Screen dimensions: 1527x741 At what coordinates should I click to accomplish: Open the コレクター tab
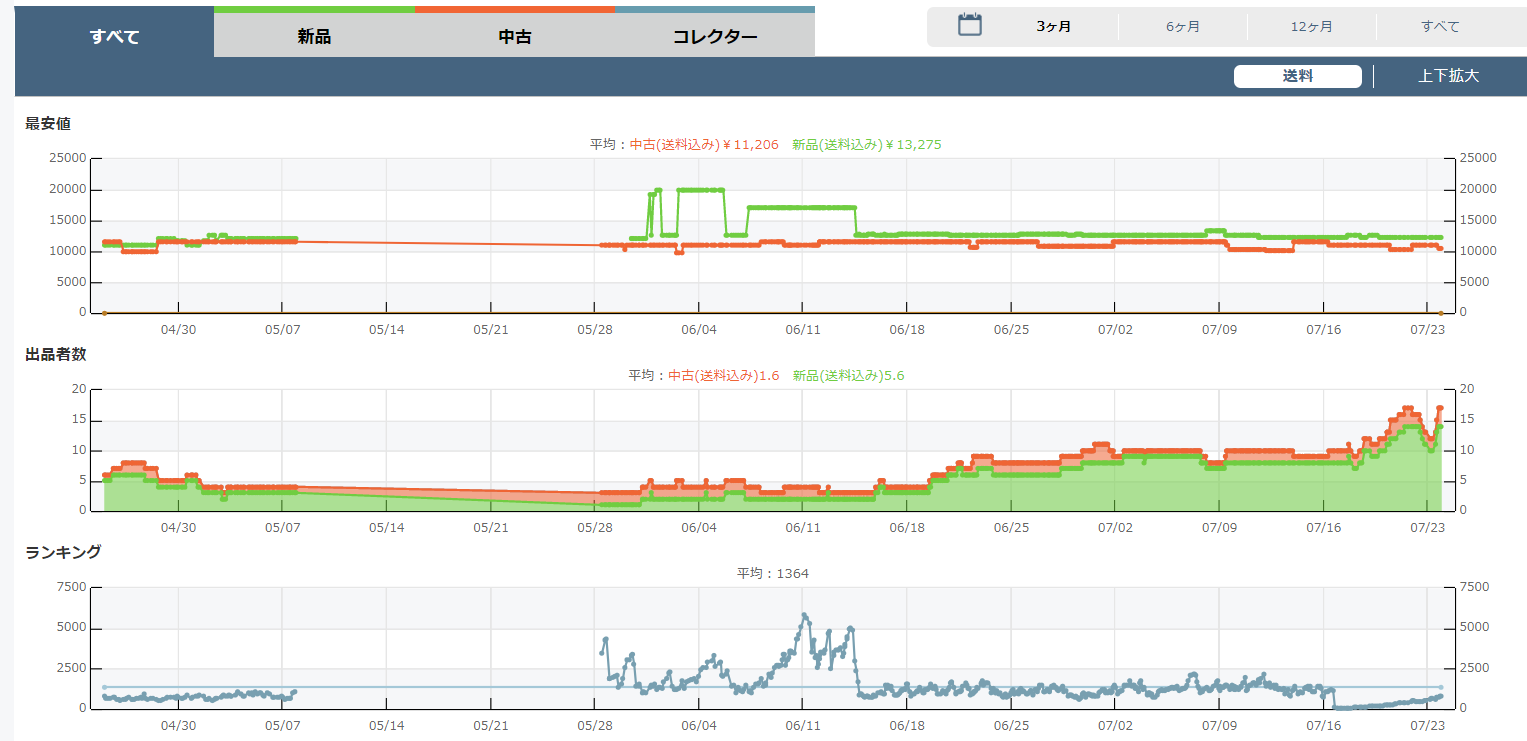tap(714, 37)
